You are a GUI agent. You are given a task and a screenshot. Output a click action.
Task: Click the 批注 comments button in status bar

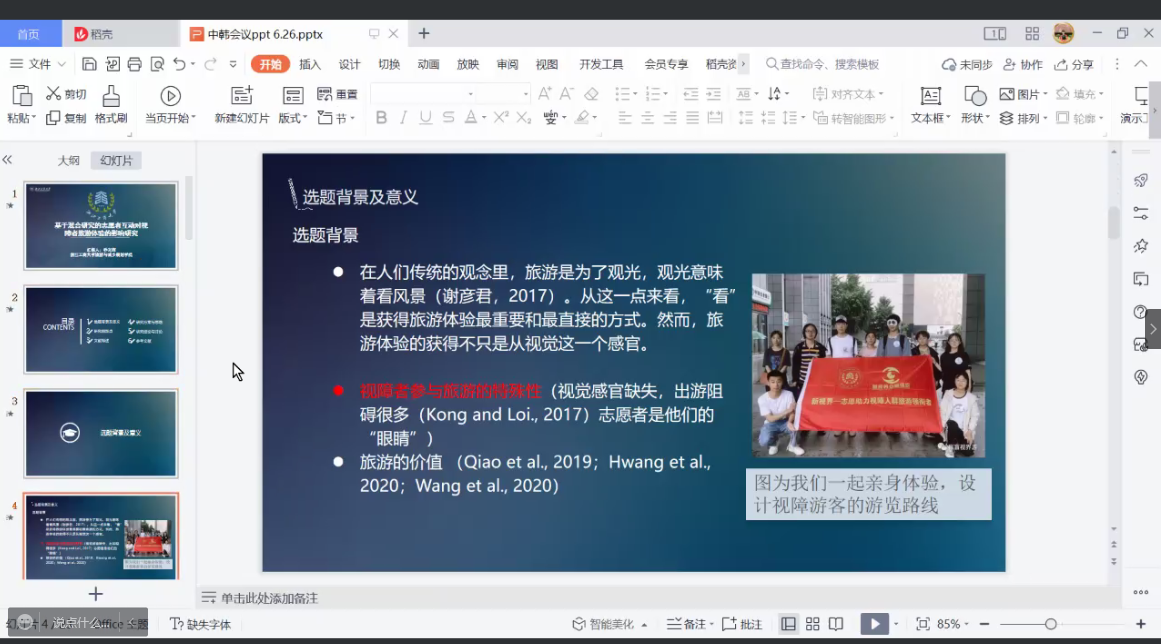742,624
